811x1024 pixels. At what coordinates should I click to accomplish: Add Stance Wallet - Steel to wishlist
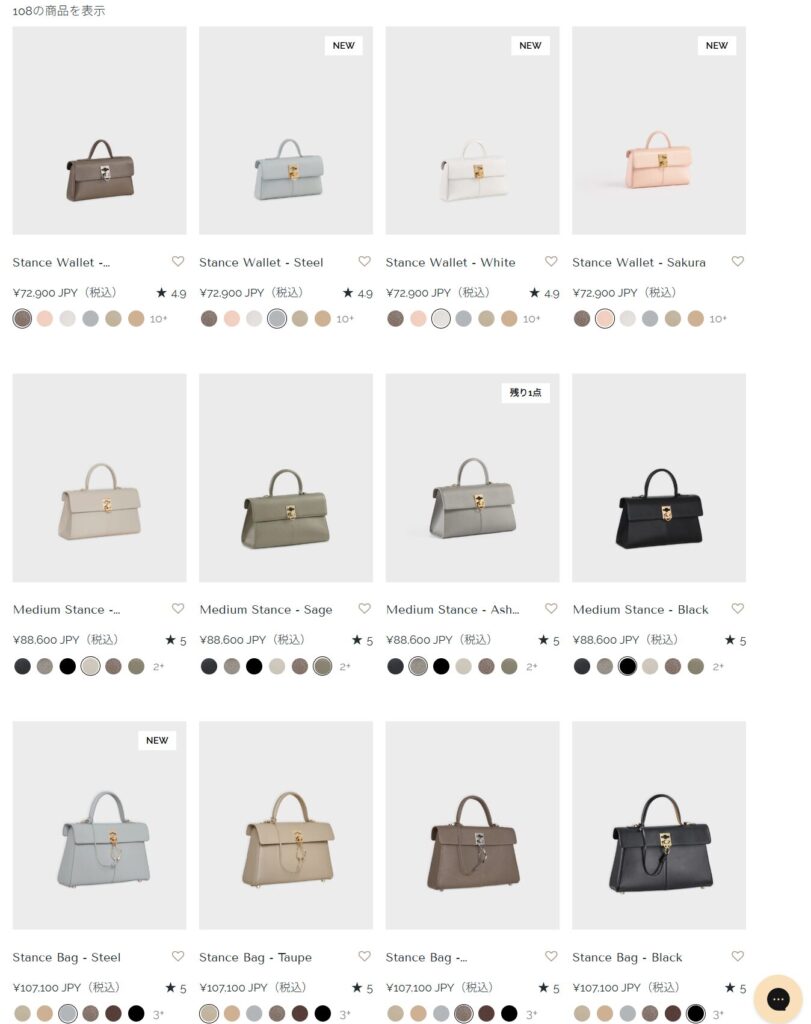(364, 261)
